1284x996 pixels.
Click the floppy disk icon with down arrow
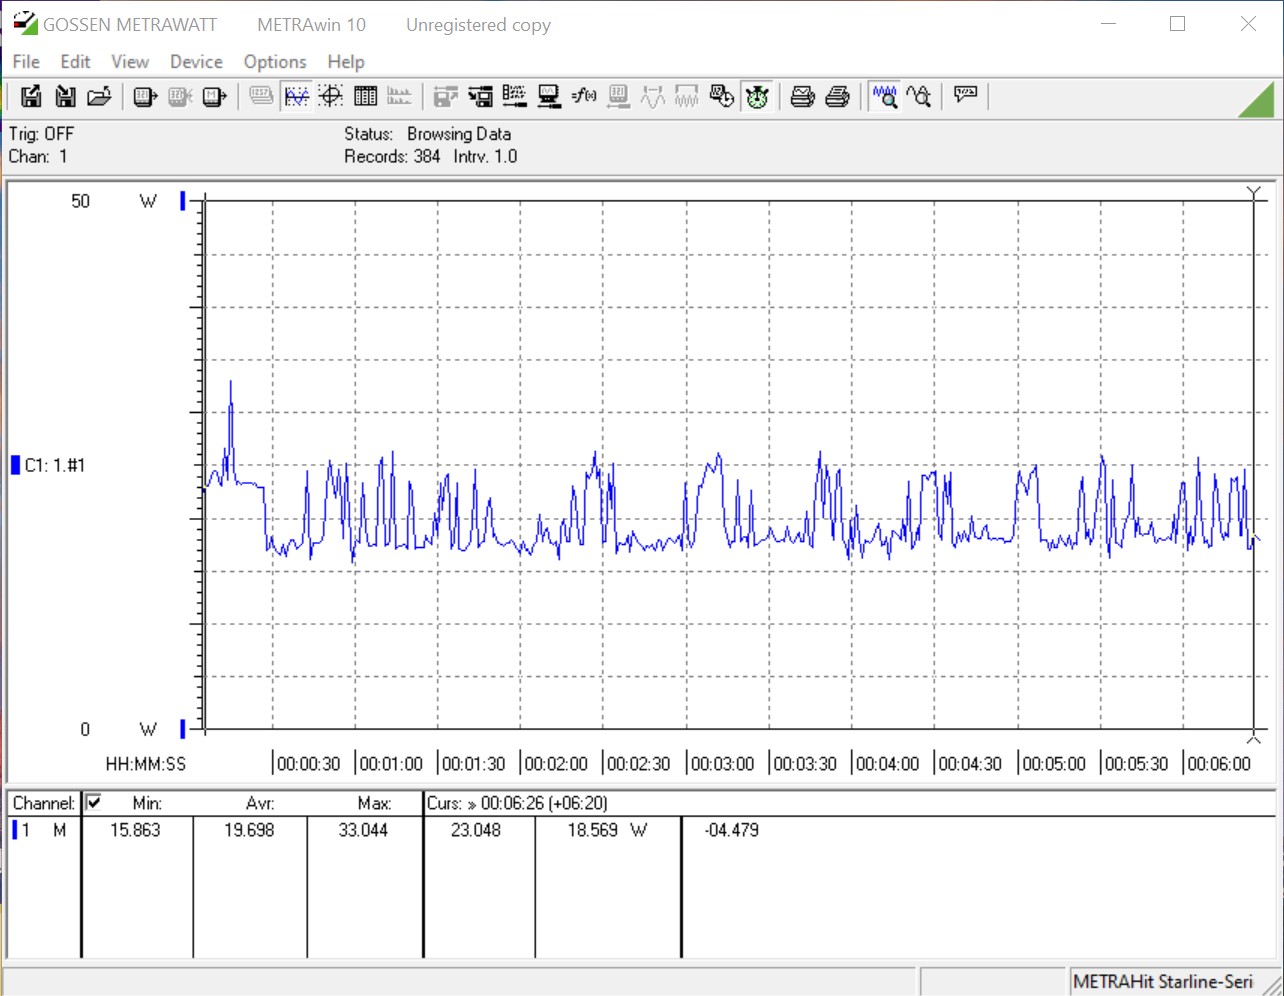65,96
